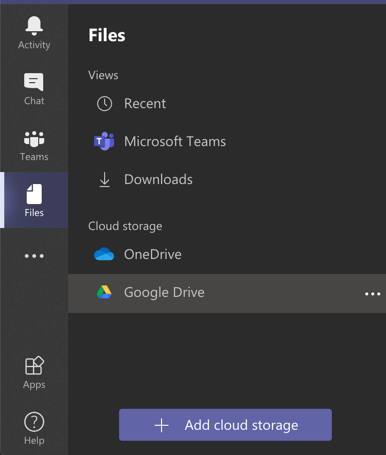Open Google Drive cloud storage
Image resolution: width=386 pixels, height=455 pixels.
(227, 293)
